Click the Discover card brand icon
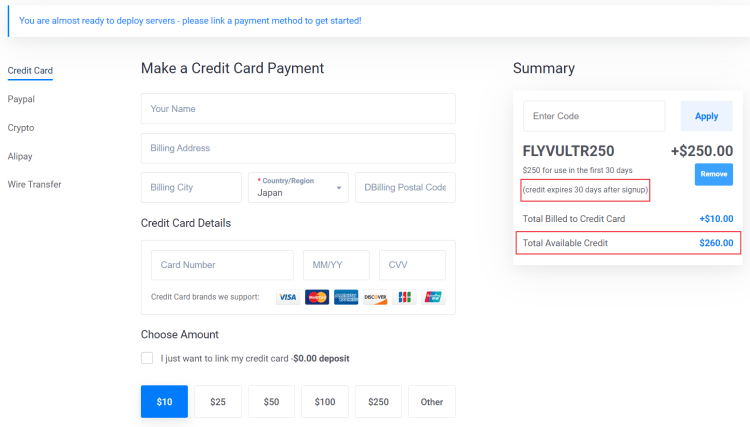The image size is (750, 427). pyautogui.click(x=375, y=297)
